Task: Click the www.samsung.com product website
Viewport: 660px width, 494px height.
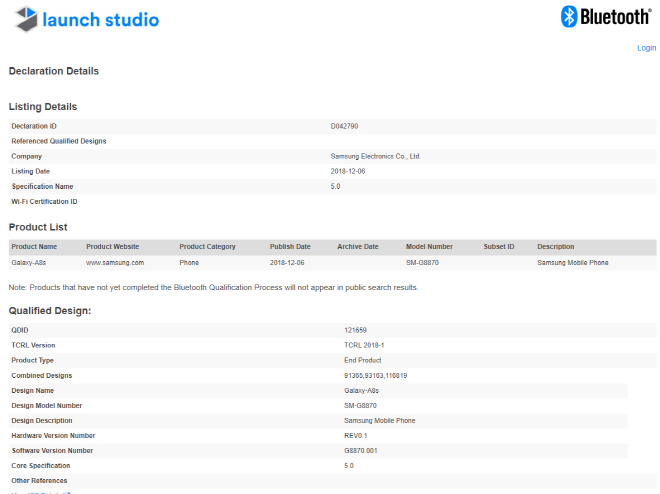Action: [115, 263]
